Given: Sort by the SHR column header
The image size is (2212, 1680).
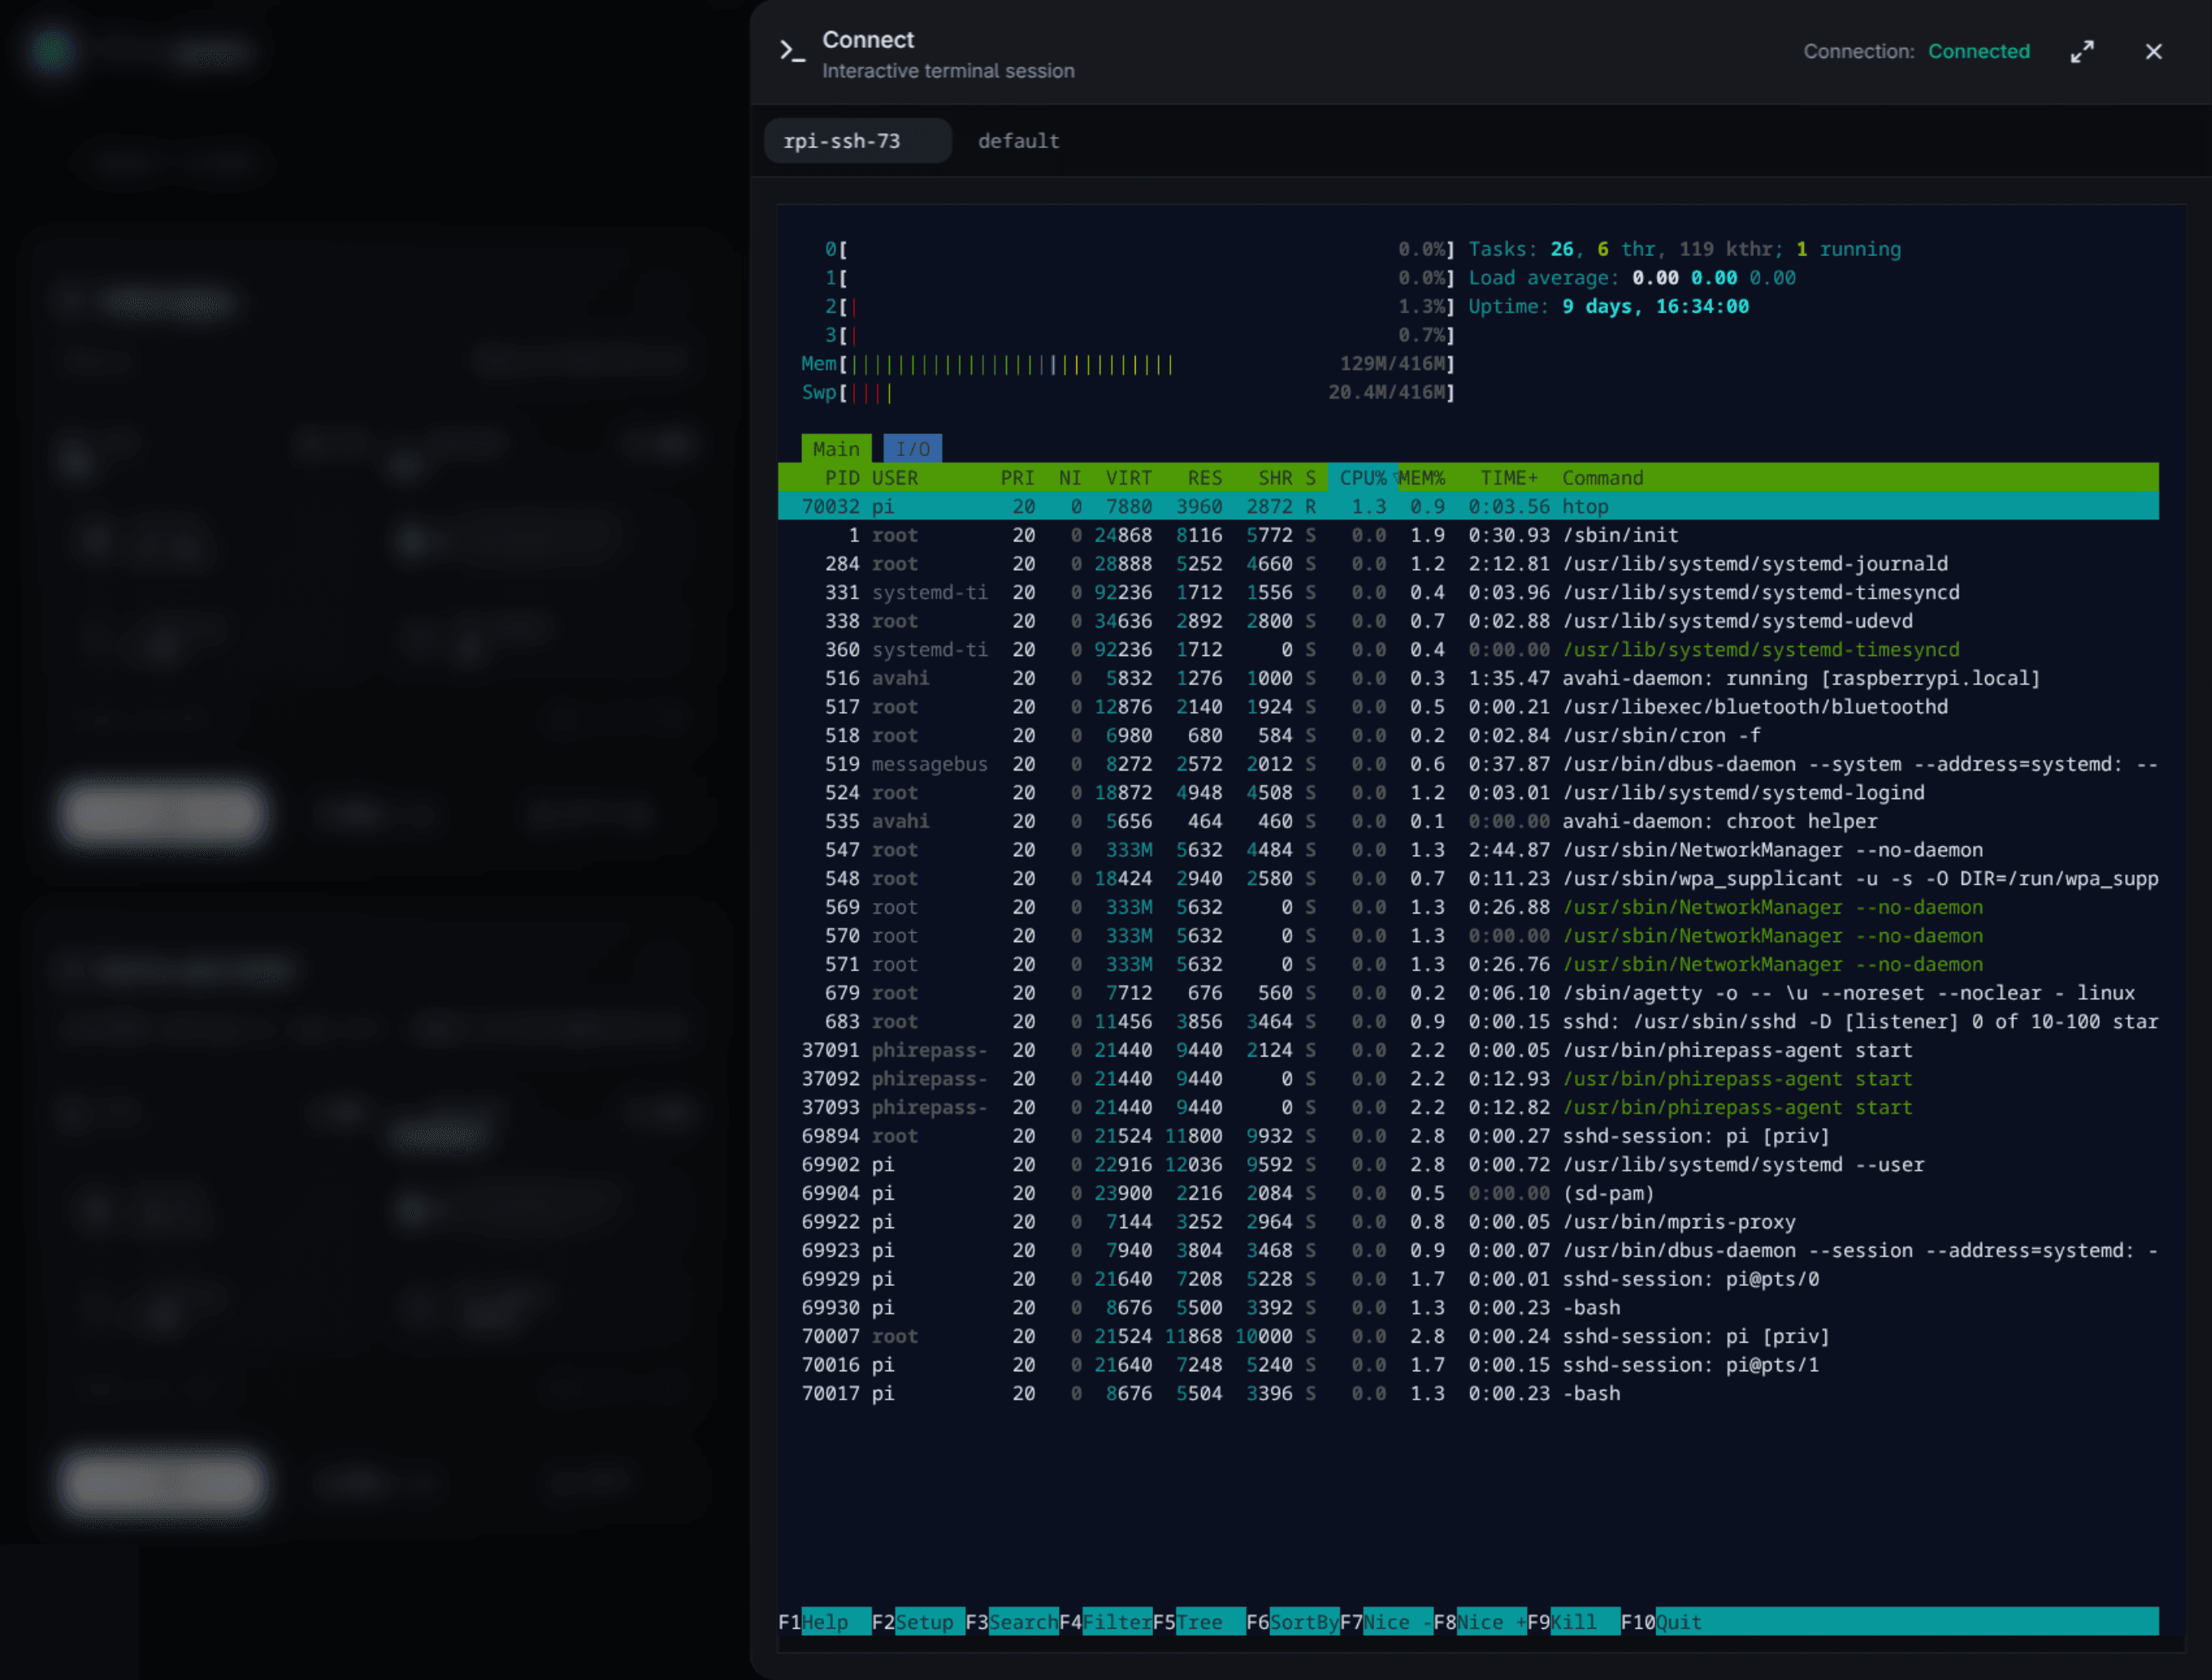Looking at the screenshot, I should tap(1275, 478).
